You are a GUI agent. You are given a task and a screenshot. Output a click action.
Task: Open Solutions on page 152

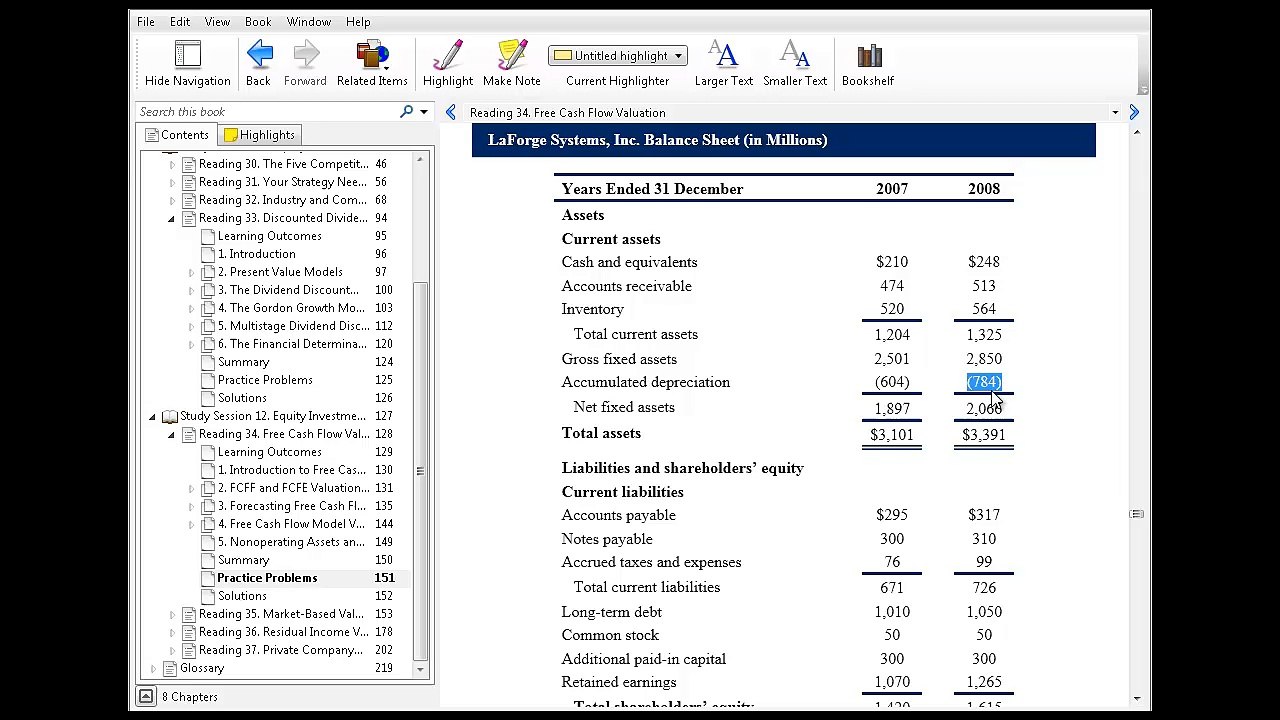(x=242, y=596)
